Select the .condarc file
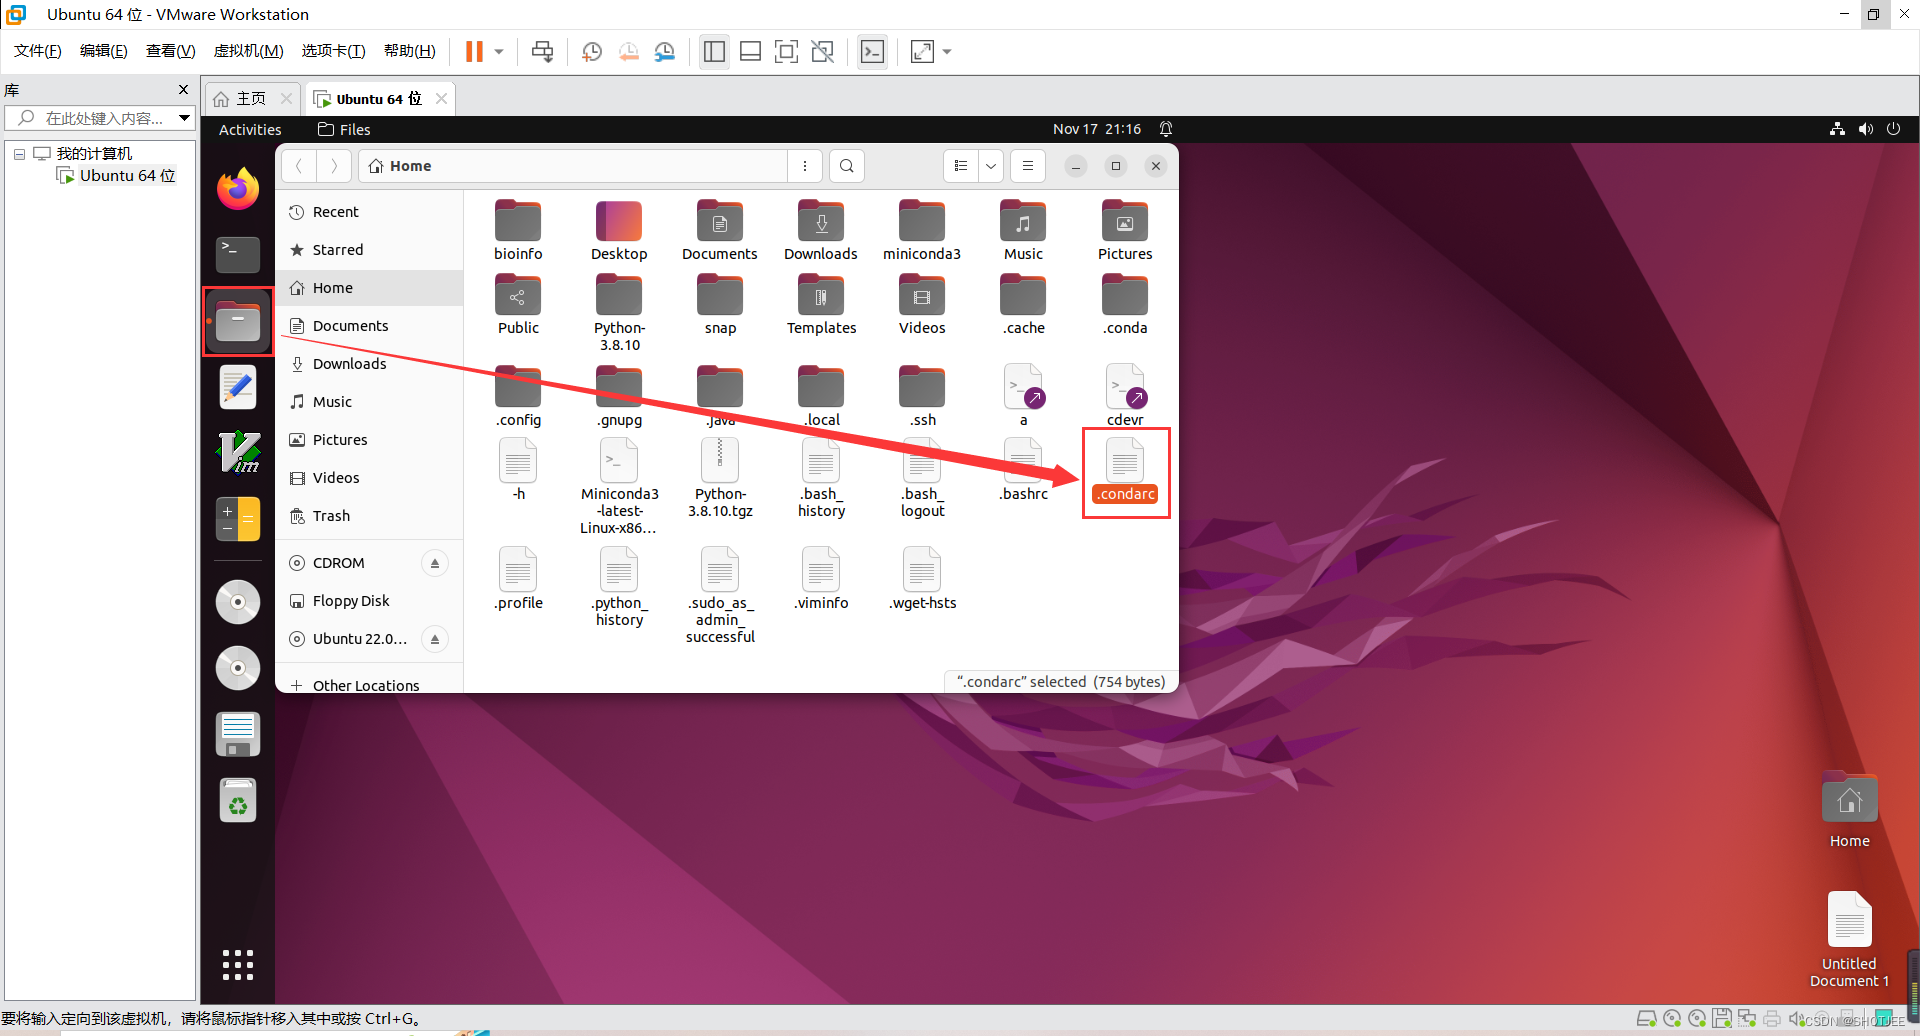1920x1036 pixels. pos(1125,470)
